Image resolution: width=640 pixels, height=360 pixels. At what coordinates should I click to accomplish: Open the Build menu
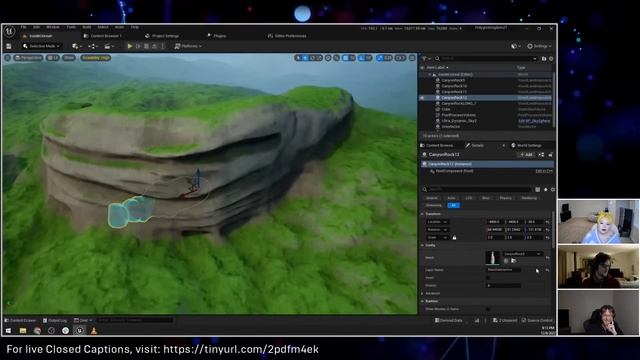coord(87,27)
